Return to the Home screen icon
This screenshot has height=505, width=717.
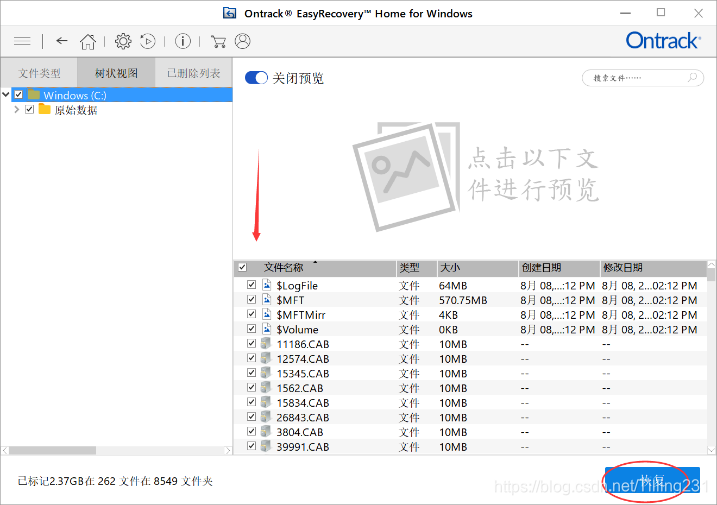click(x=88, y=42)
